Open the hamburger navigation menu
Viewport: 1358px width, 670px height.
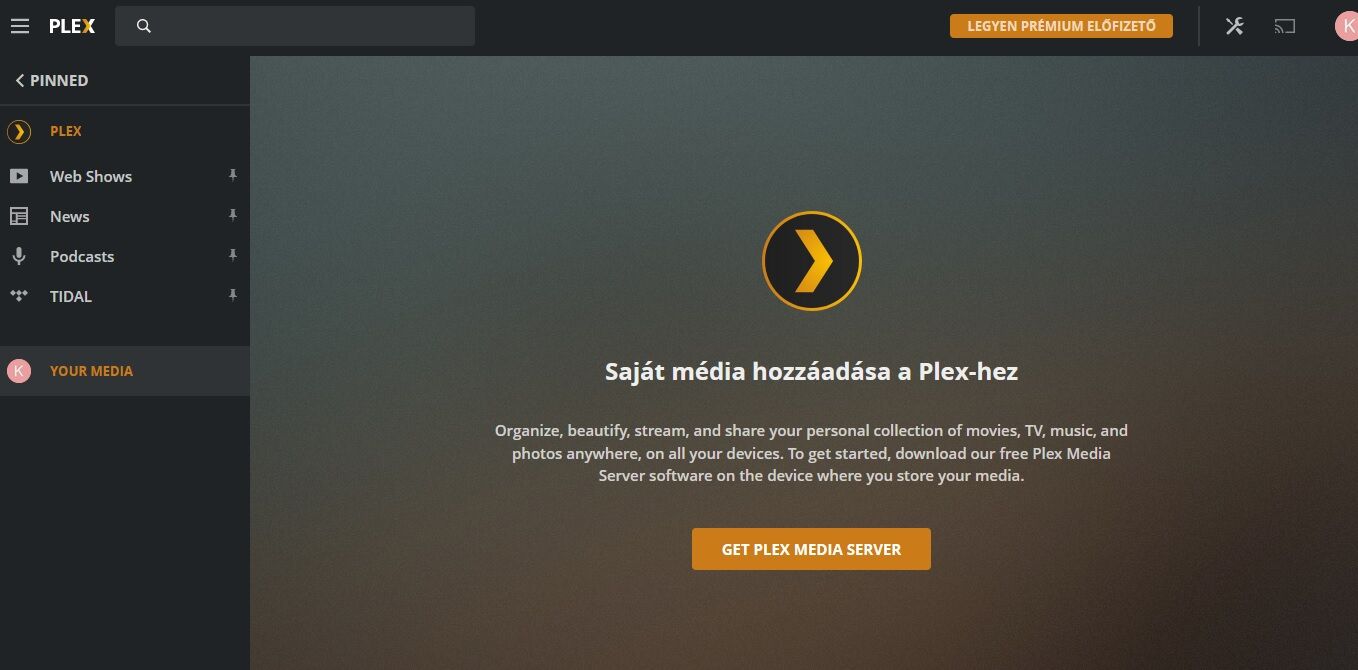click(x=20, y=26)
